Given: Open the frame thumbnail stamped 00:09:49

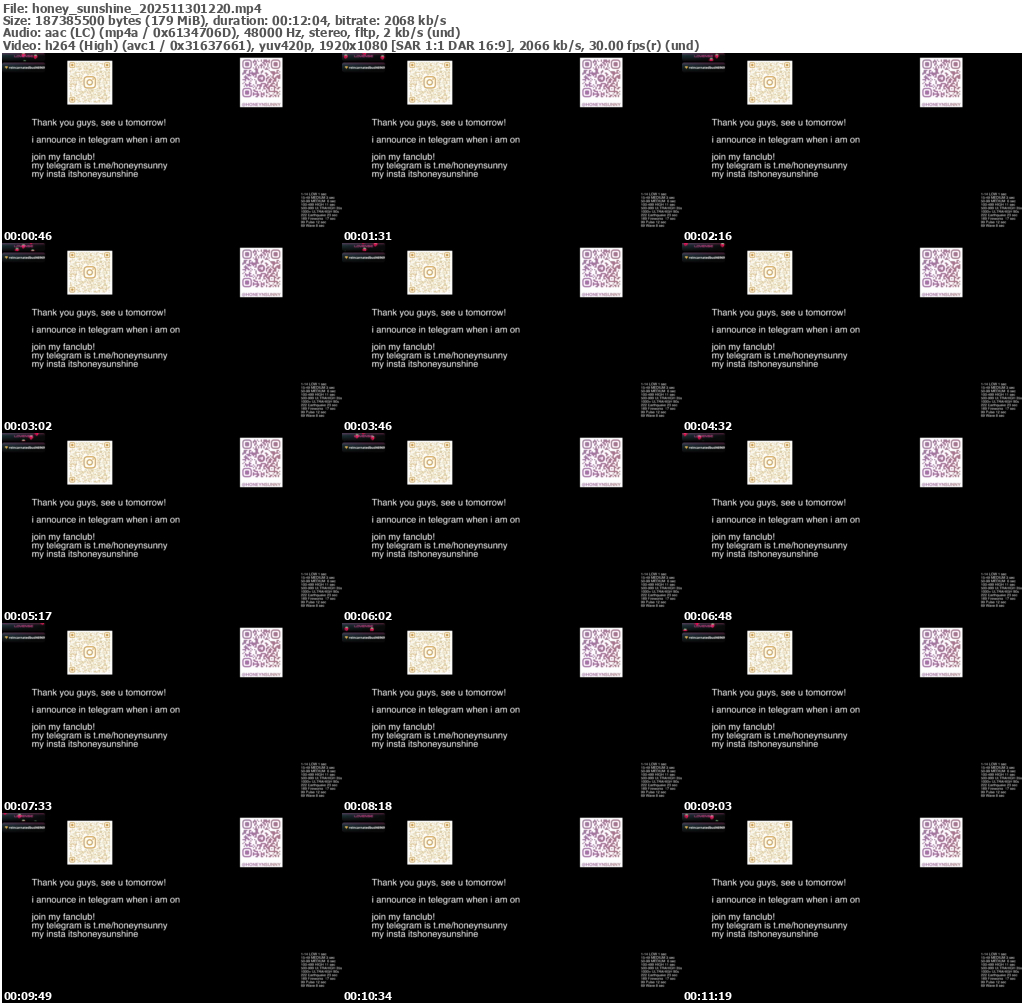Looking at the screenshot, I should [172, 908].
